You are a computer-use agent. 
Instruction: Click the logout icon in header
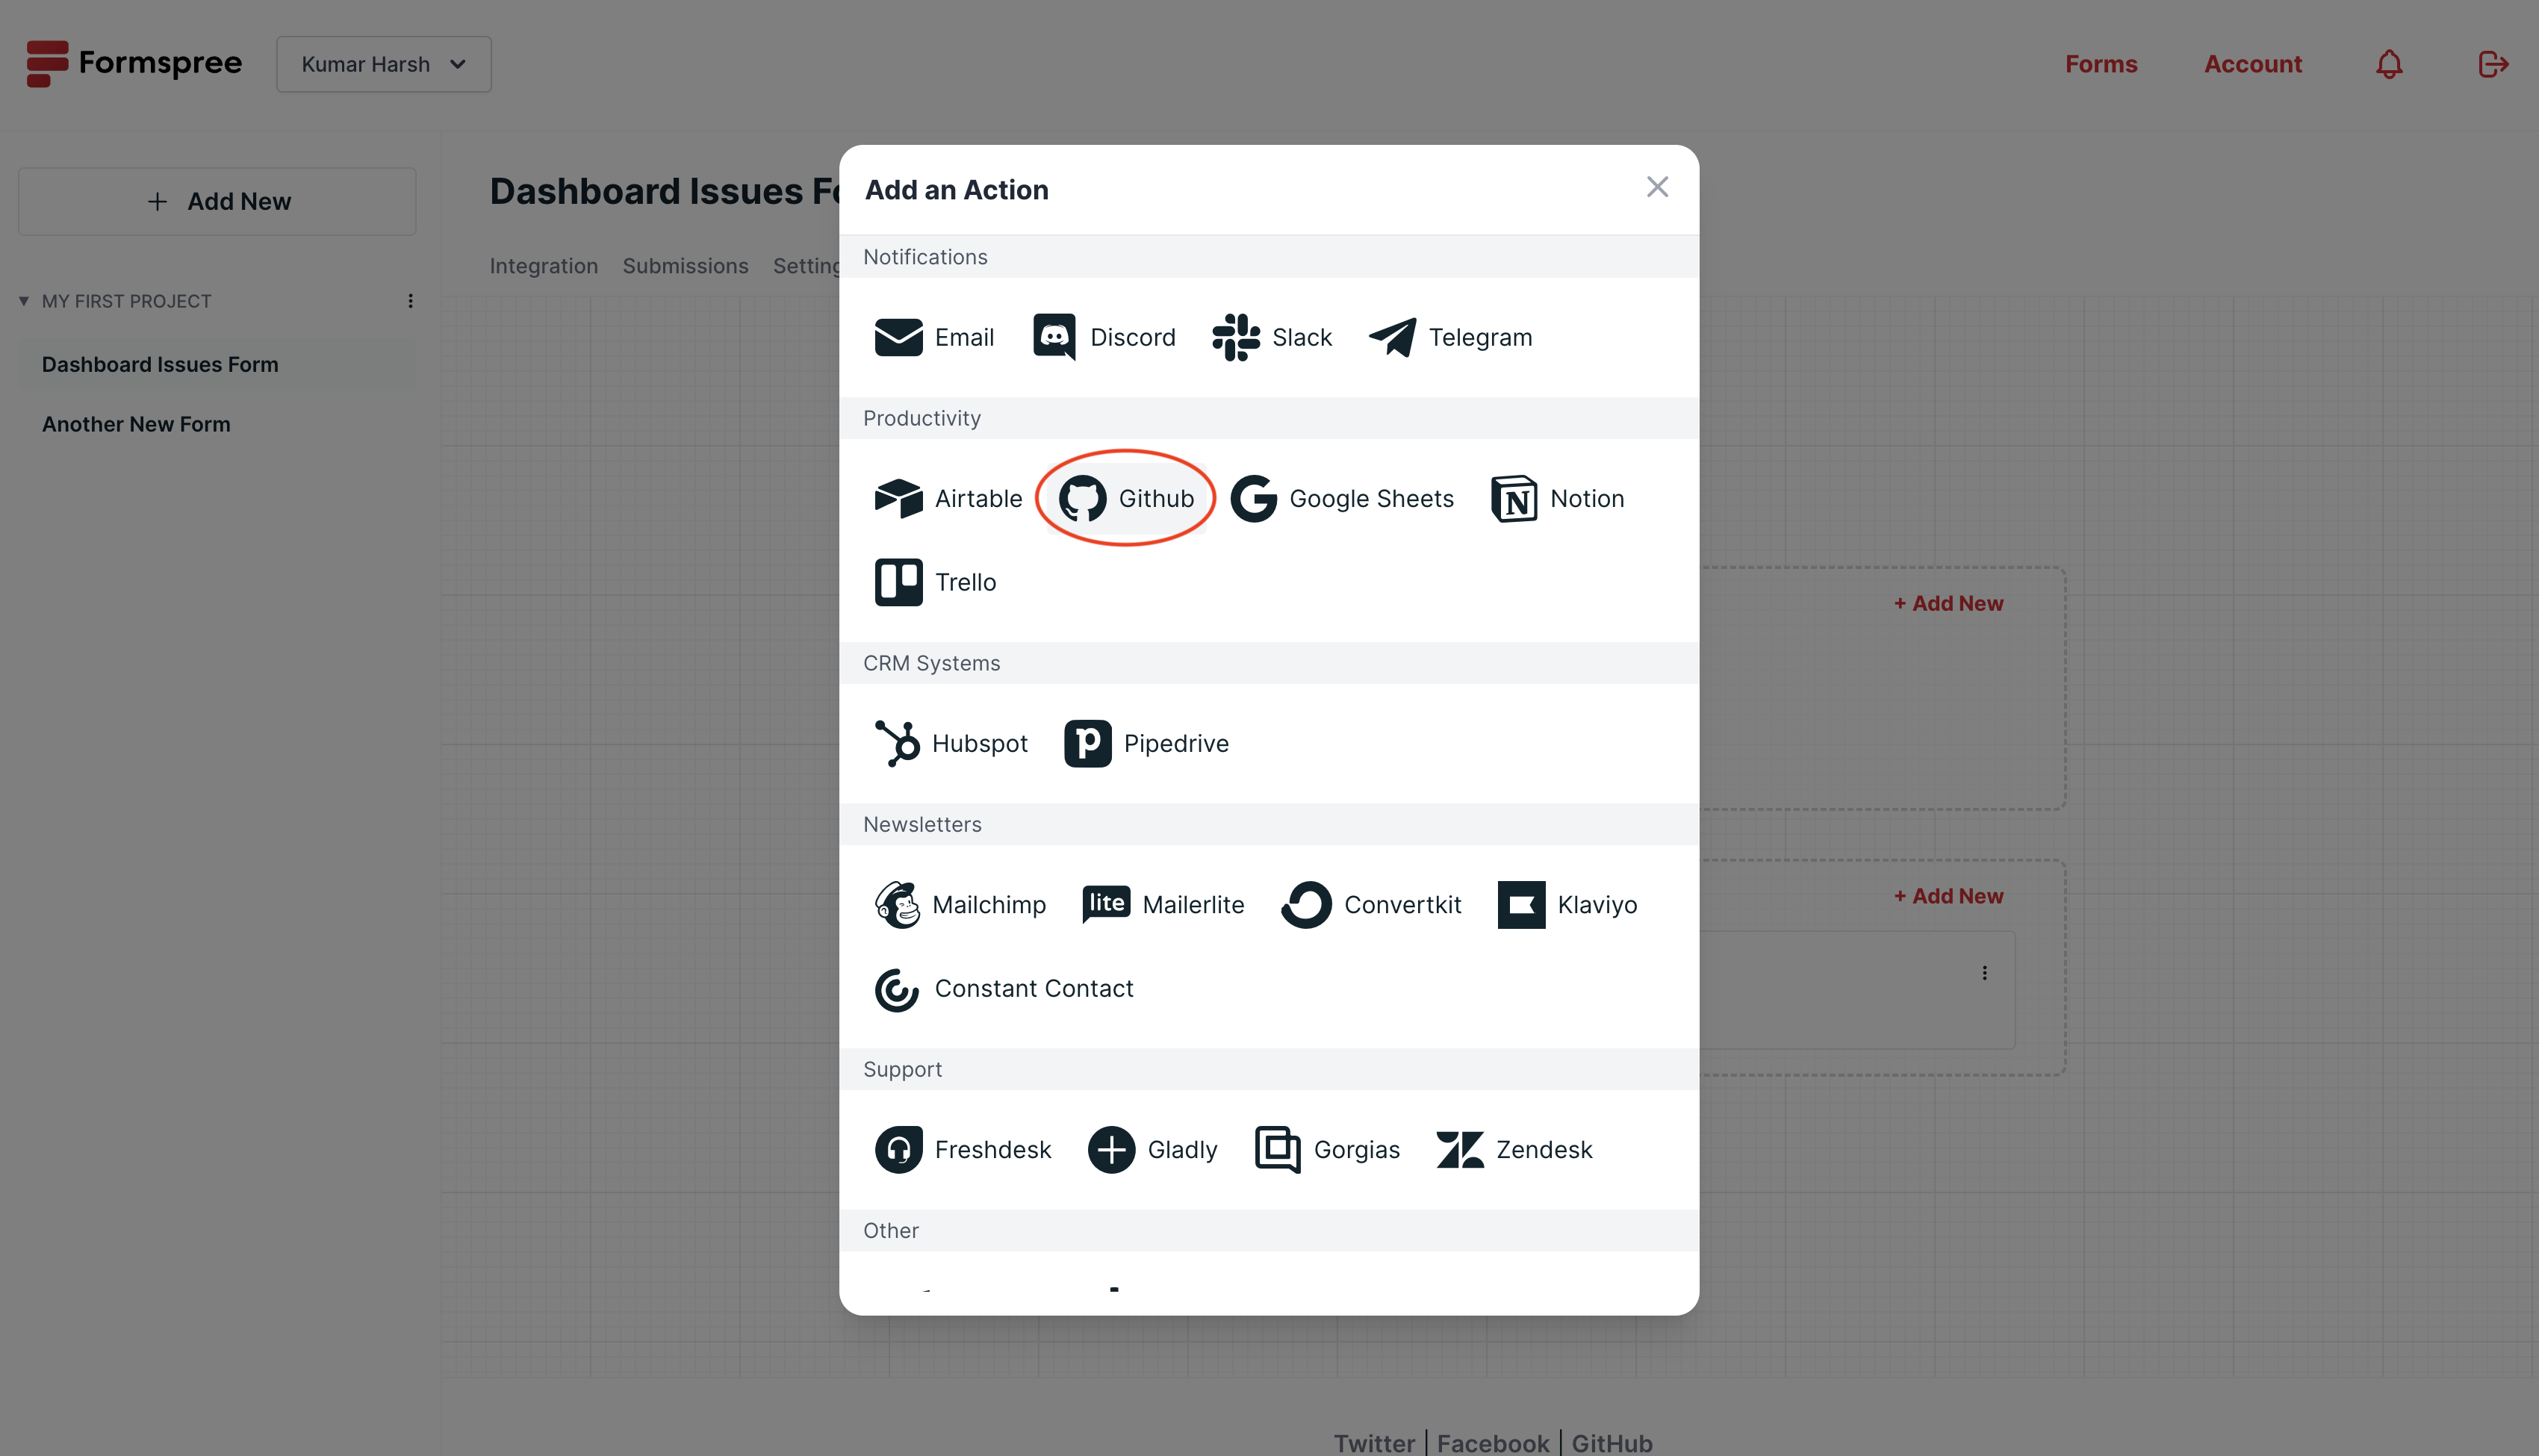(x=2493, y=64)
